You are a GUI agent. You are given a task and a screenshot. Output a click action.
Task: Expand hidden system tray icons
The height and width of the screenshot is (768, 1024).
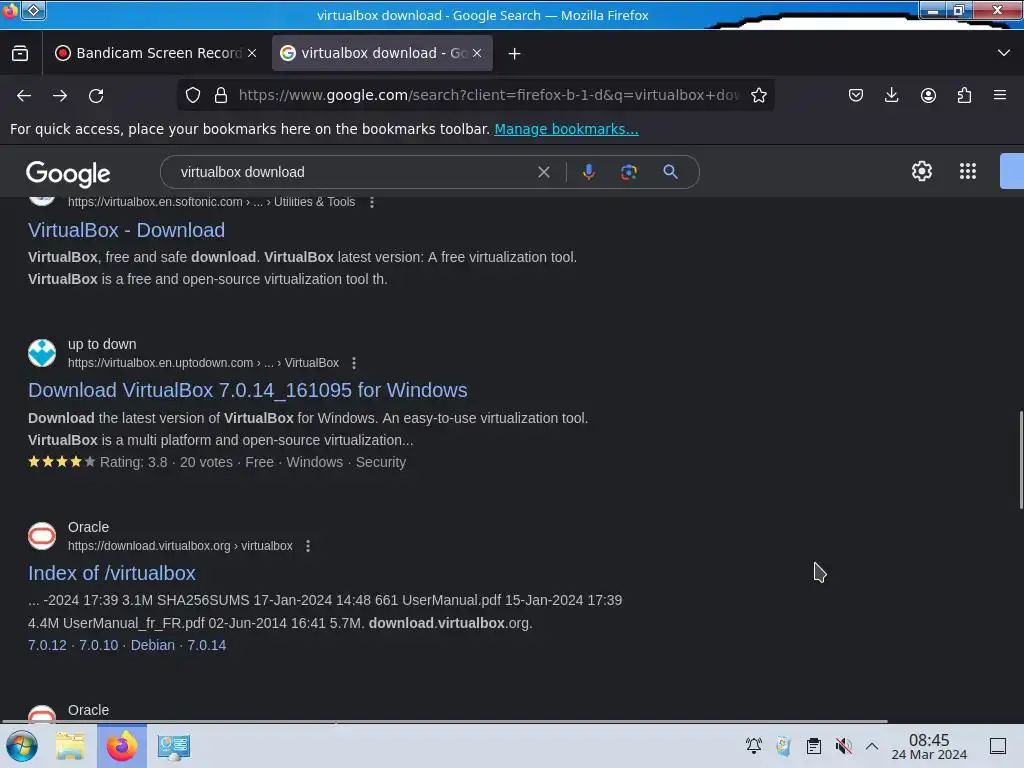(872, 746)
